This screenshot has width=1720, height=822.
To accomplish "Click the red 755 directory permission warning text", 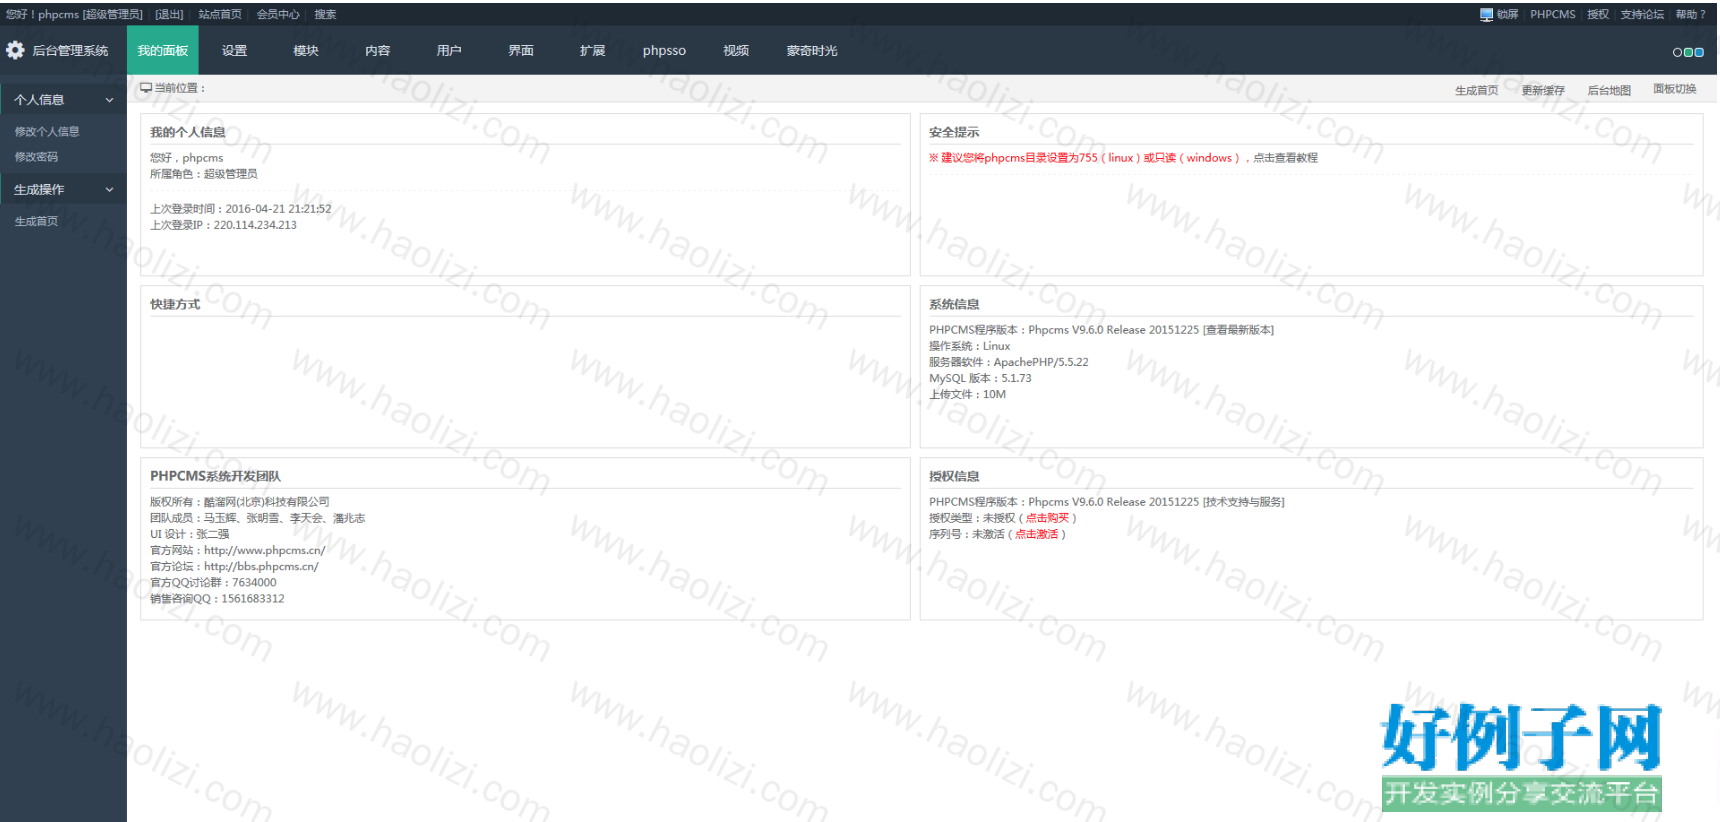I will pyautogui.click(x=1084, y=158).
